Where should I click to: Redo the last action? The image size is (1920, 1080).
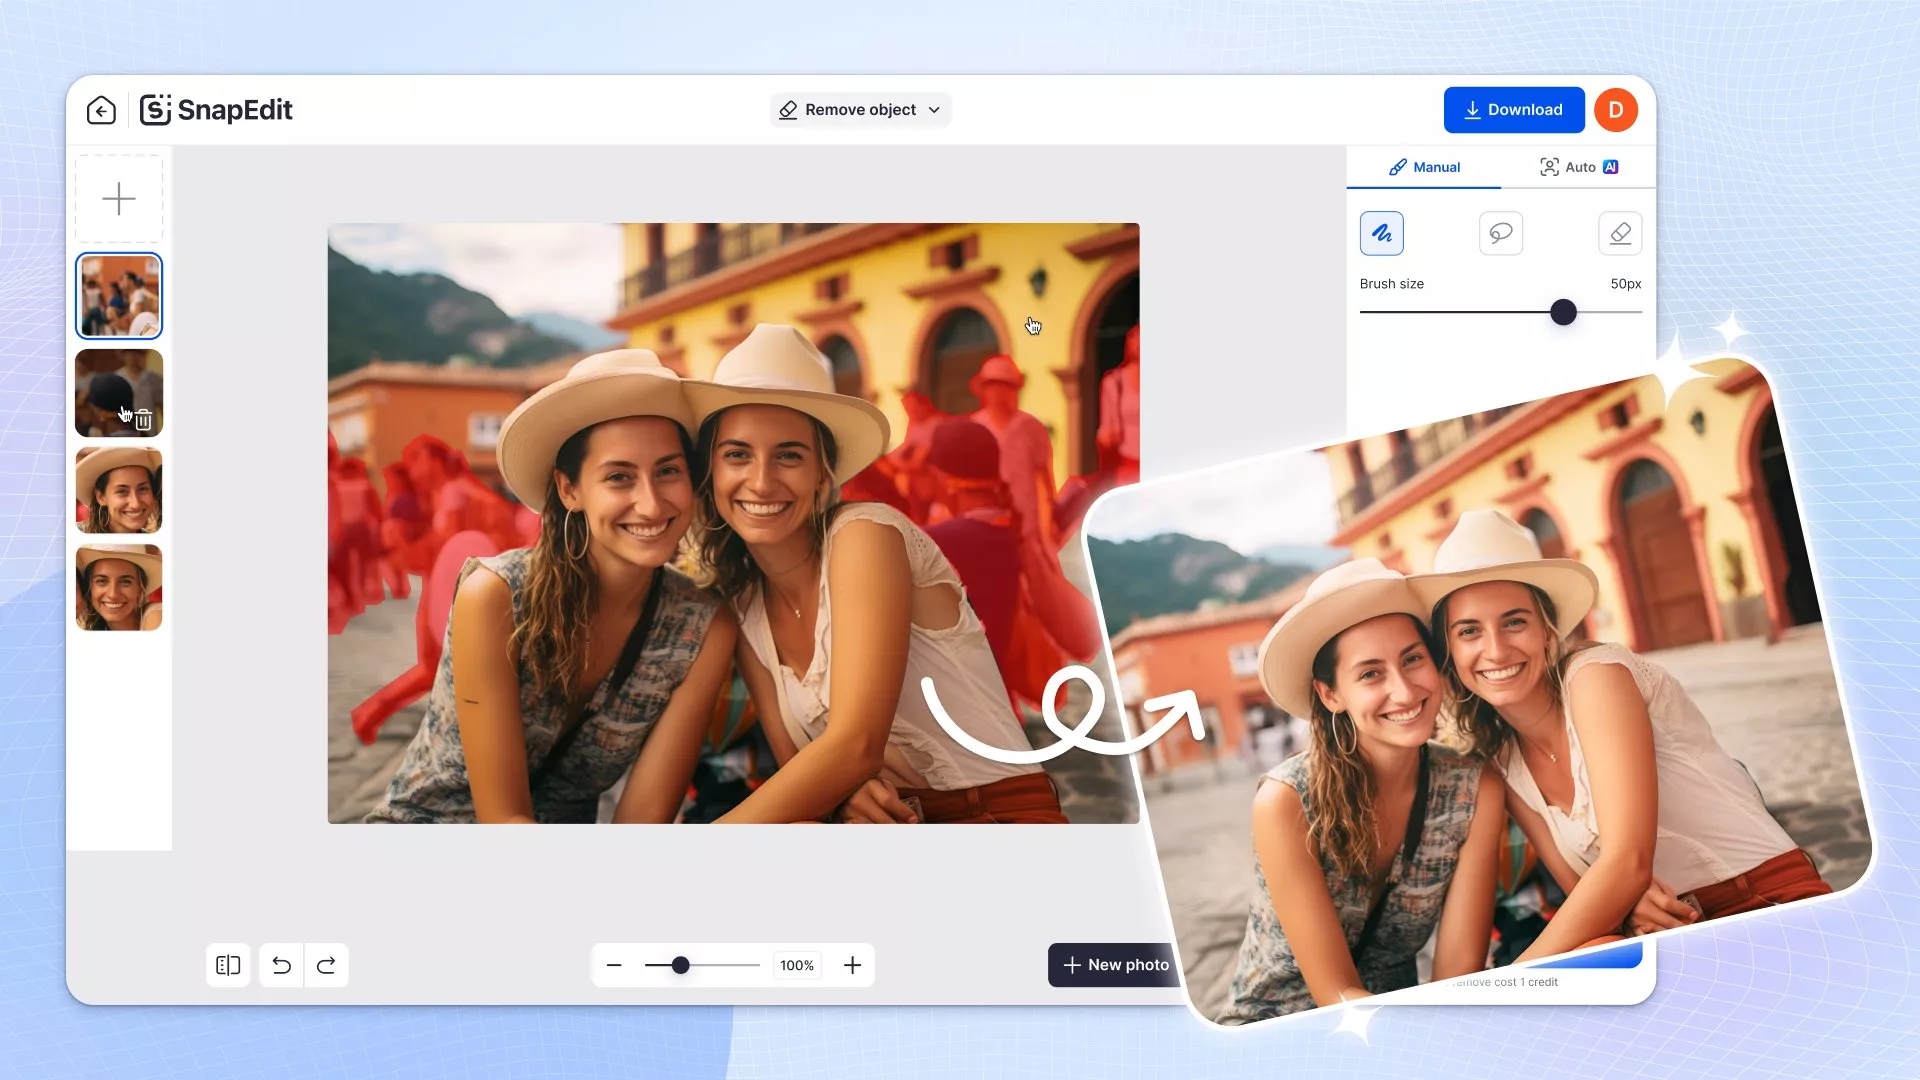tap(326, 965)
